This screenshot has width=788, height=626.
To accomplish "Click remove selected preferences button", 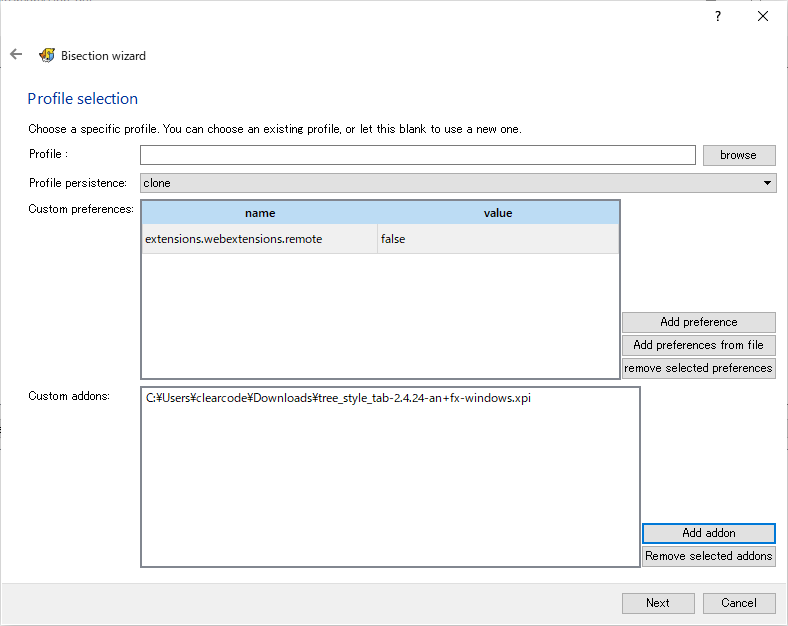I will [x=699, y=368].
